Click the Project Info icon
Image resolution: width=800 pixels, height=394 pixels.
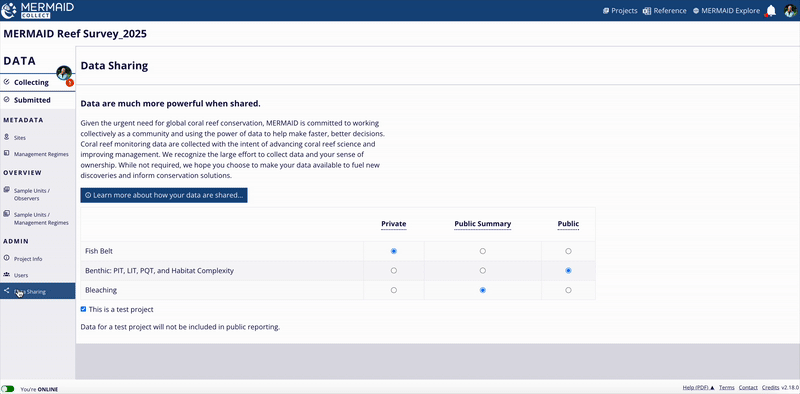click(7, 258)
